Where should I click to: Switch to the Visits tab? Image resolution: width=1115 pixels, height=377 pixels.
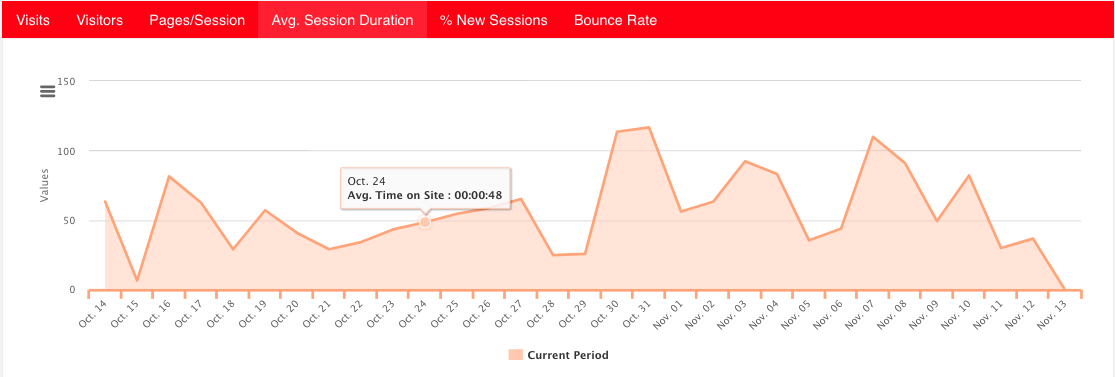(33, 20)
